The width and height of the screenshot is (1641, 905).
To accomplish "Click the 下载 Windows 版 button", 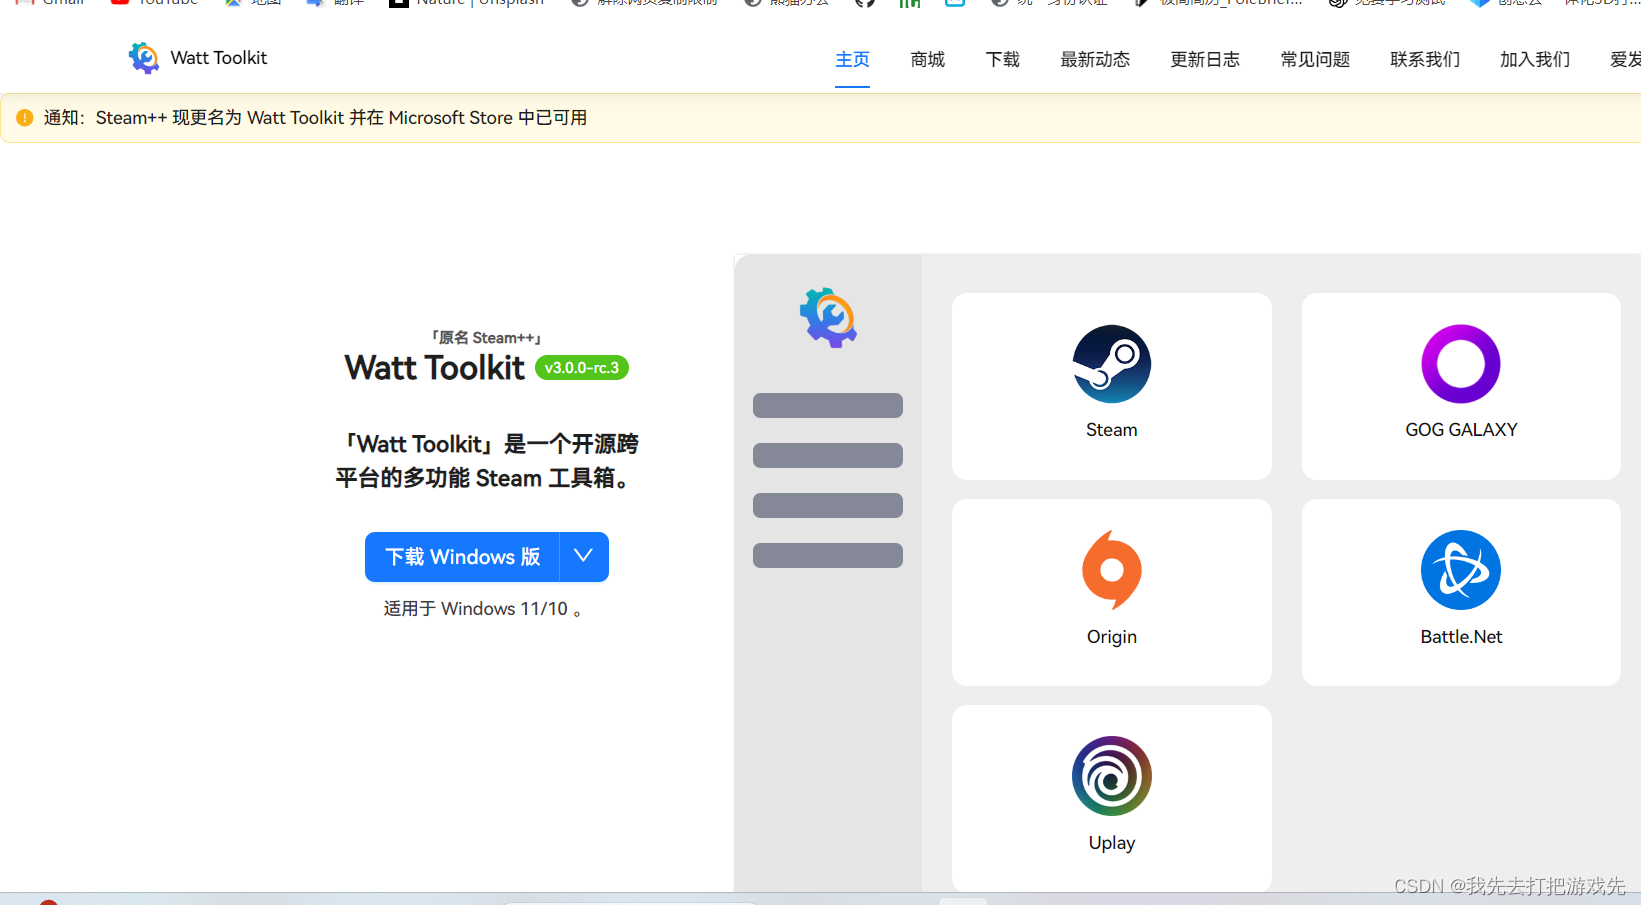I will pos(462,557).
